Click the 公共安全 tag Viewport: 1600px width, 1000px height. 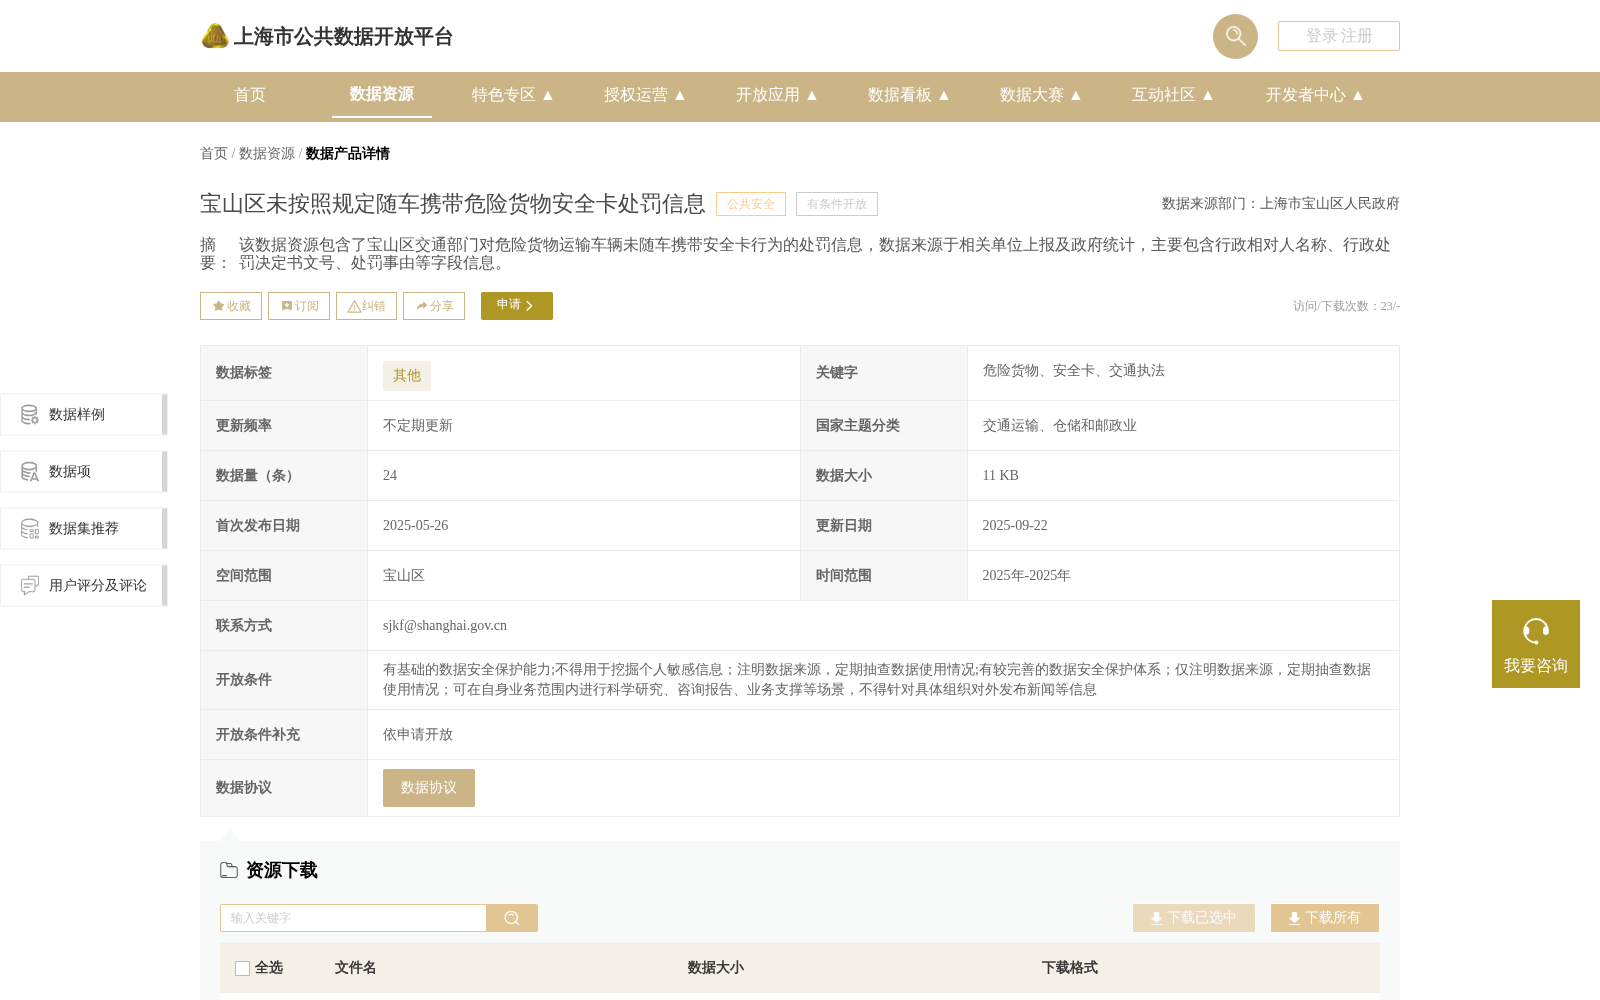pos(751,204)
